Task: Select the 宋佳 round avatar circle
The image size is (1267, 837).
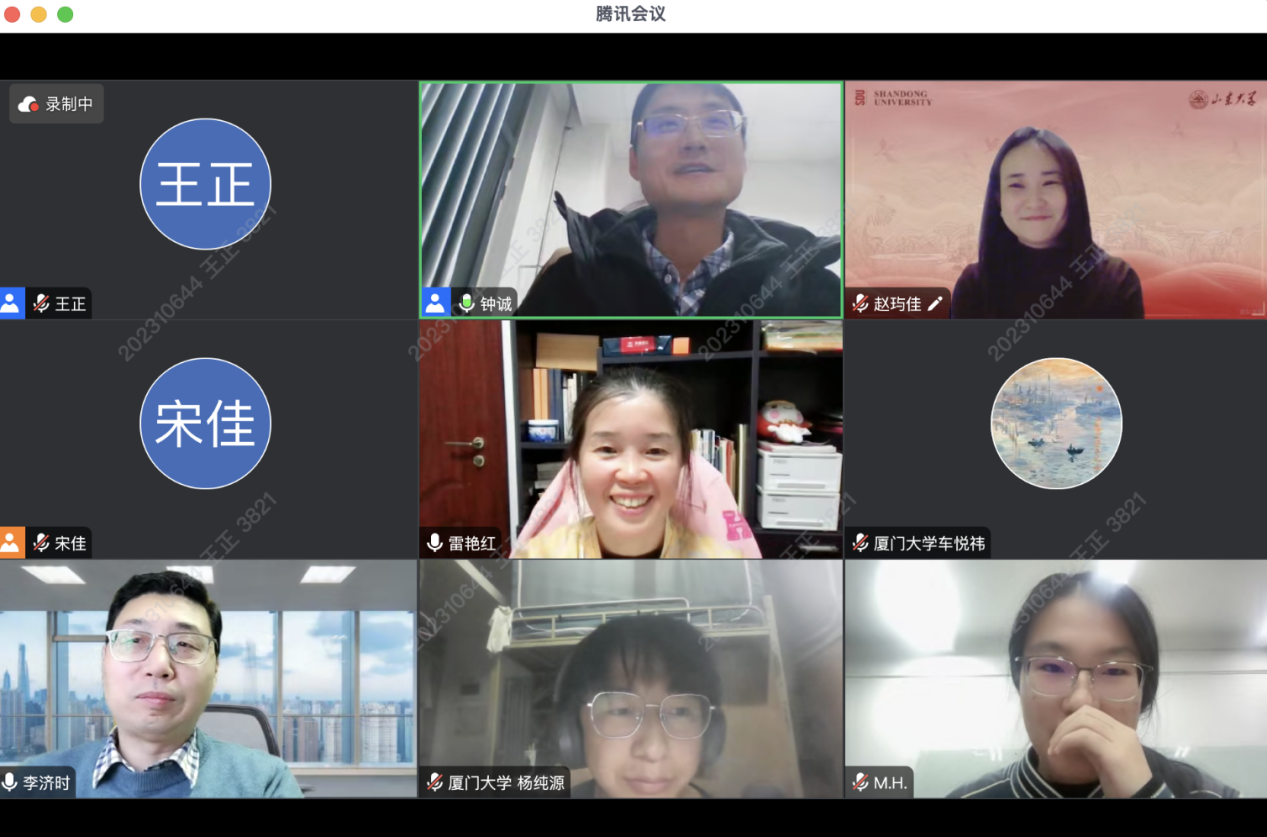Action: pos(205,423)
